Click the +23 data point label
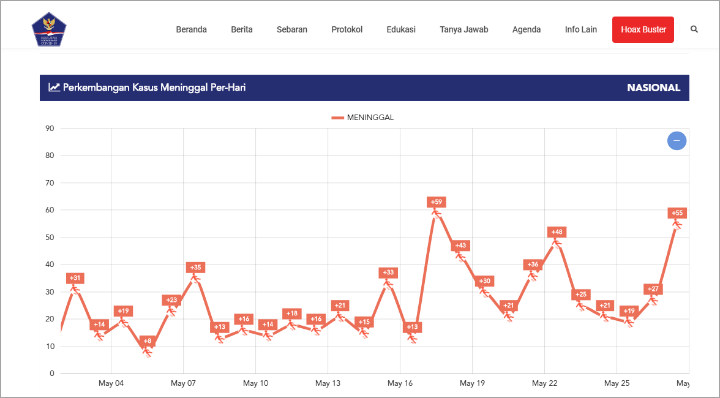The width and height of the screenshot is (720, 398). (171, 300)
